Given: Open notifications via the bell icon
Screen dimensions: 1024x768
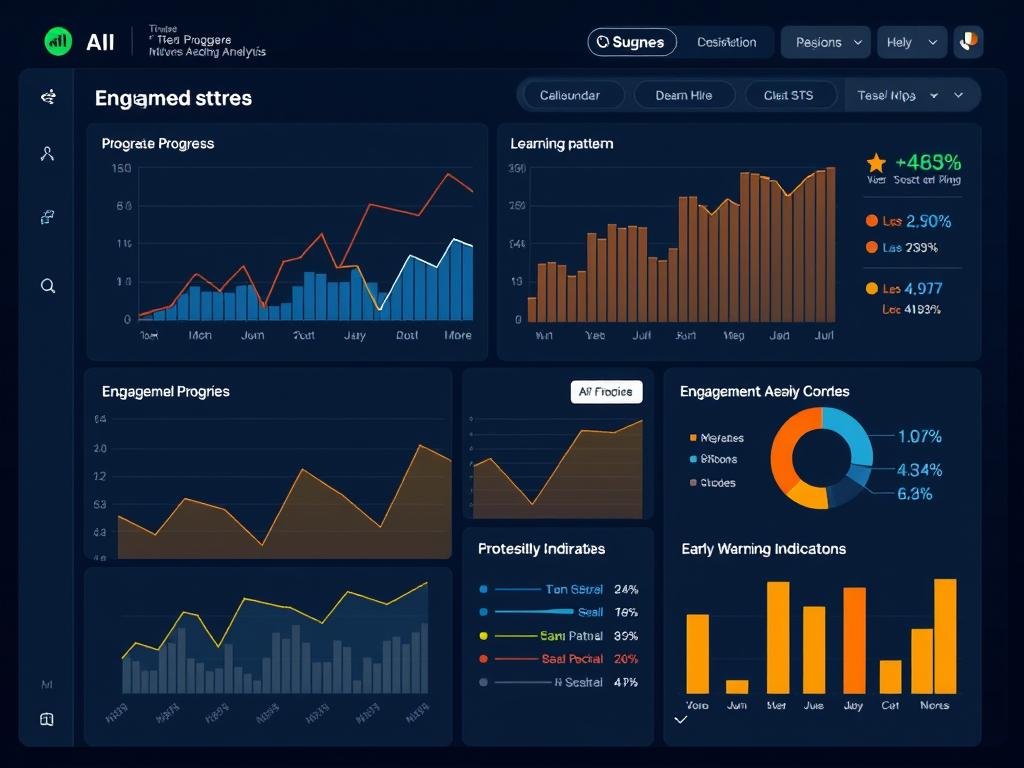Looking at the screenshot, I should pos(967,41).
